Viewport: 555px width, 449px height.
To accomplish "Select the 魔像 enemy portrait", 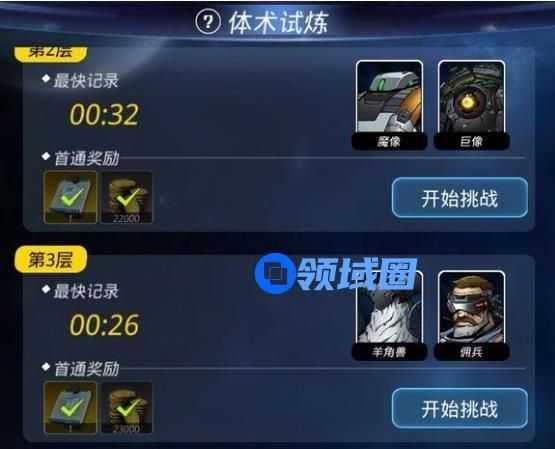I will (x=389, y=105).
